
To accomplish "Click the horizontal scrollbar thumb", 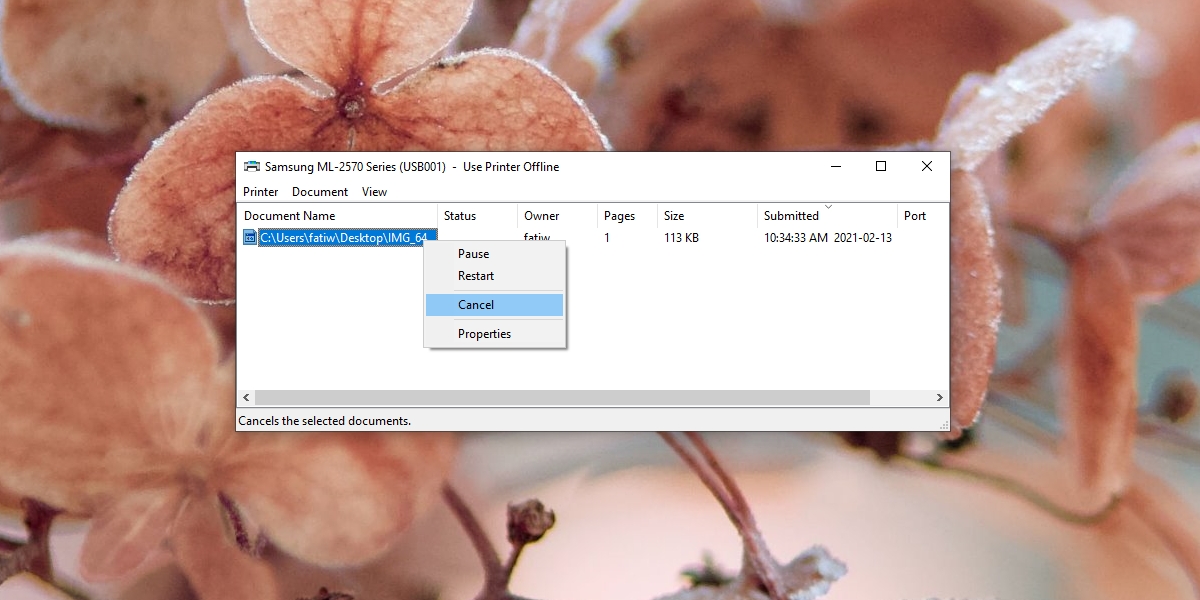I will pyautogui.click(x=562, y=398).
